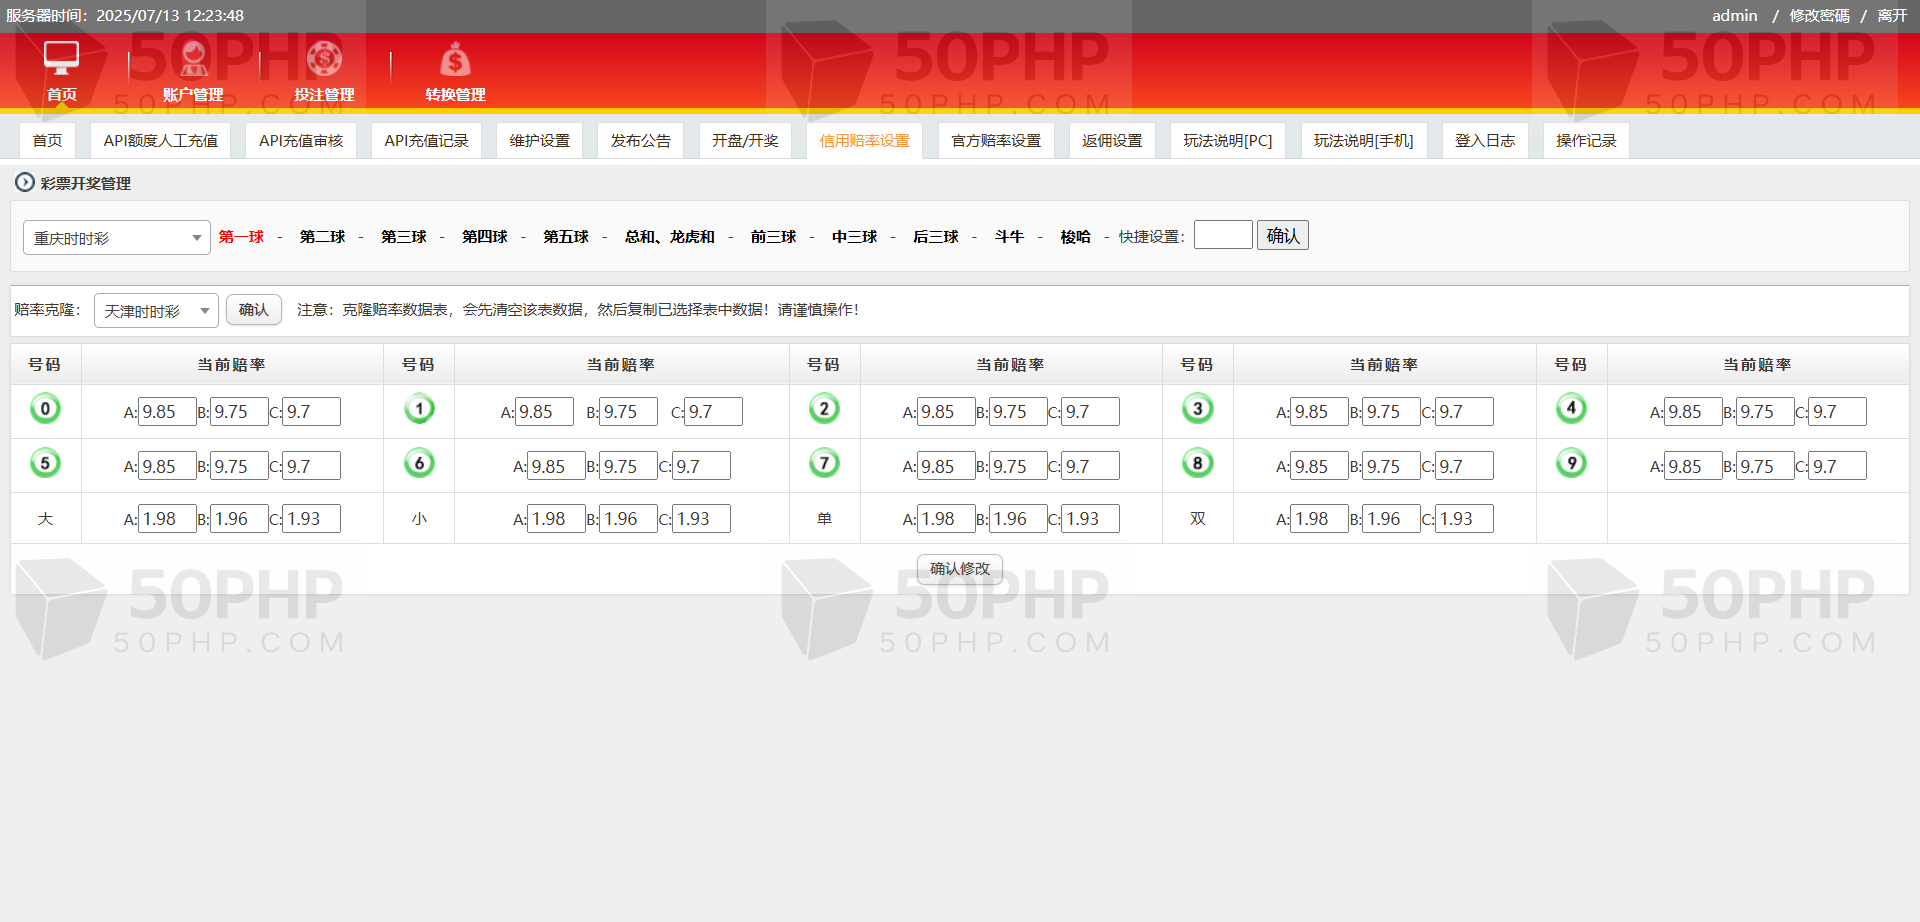Image resolution: width=1920 pixels, height=922 pixels.
Task: Open bet management chip icon
Action: click(324, 59)
